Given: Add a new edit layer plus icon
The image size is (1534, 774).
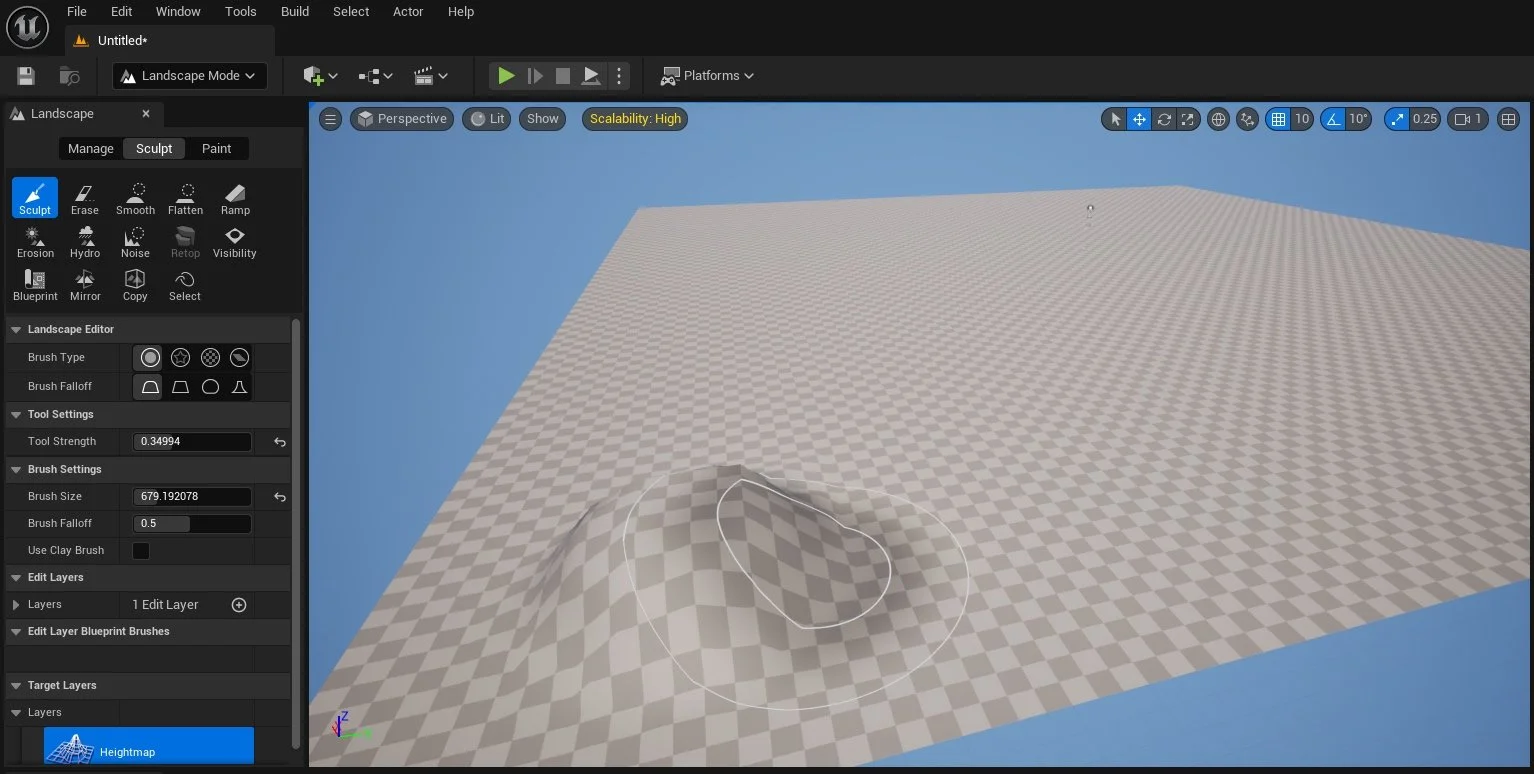Looking at the screenshot, I should point(239,605).
